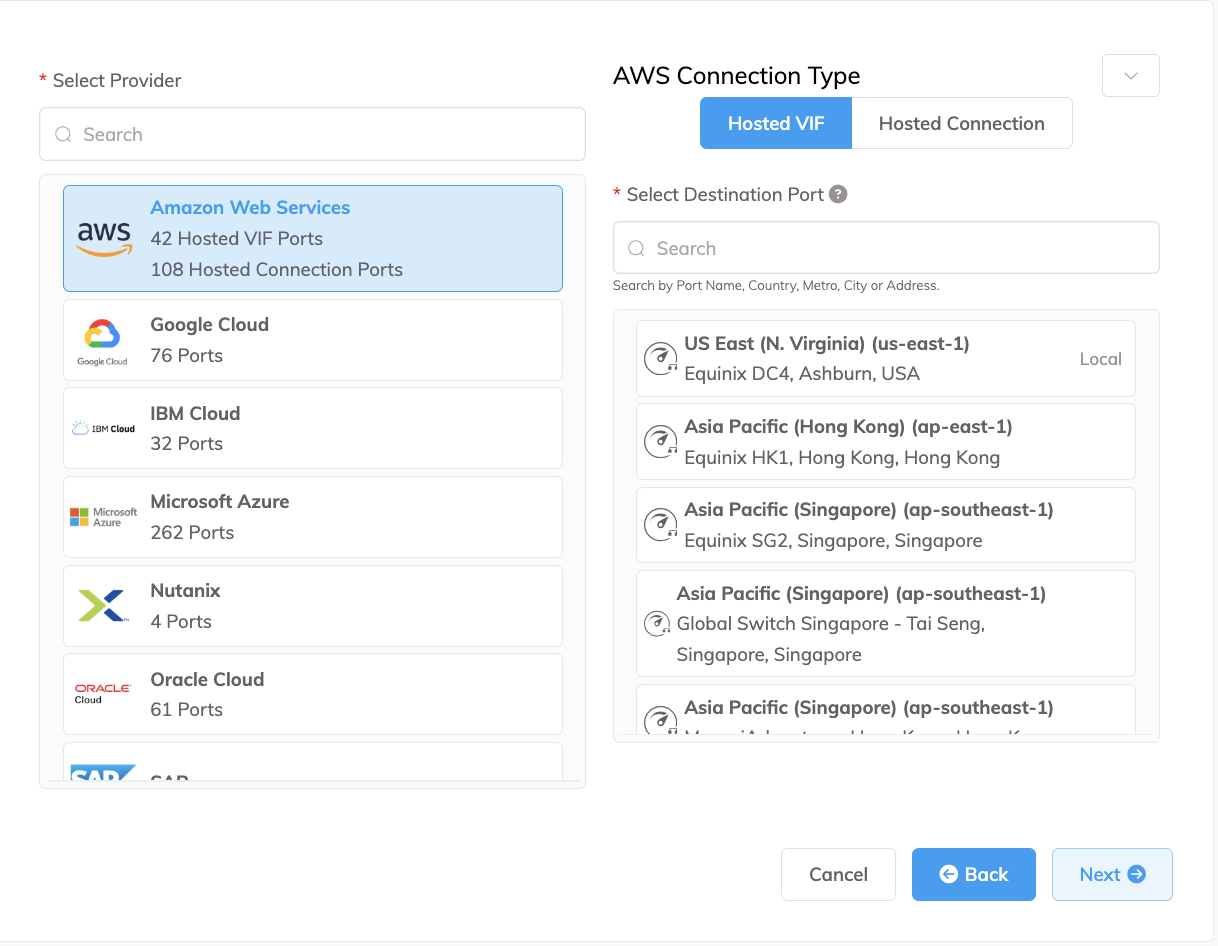Click the Oracle Cloud logo
Image resolution: width=1218 pixels, height=946 pixels.
point(103,693)
